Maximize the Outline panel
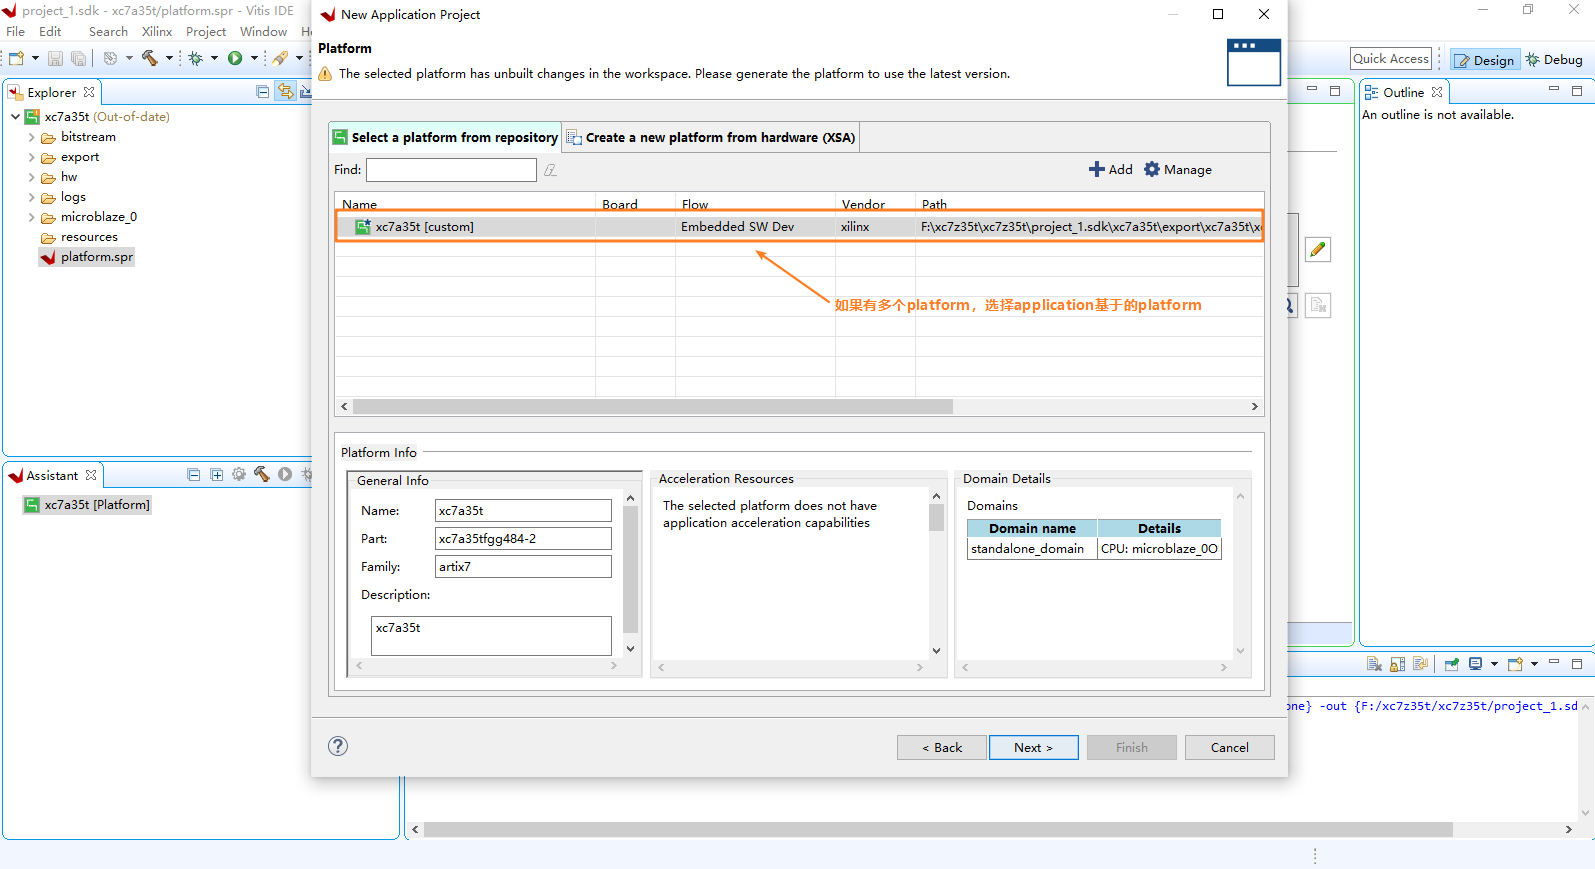 pyautogui.click(x=1577, y=91)
